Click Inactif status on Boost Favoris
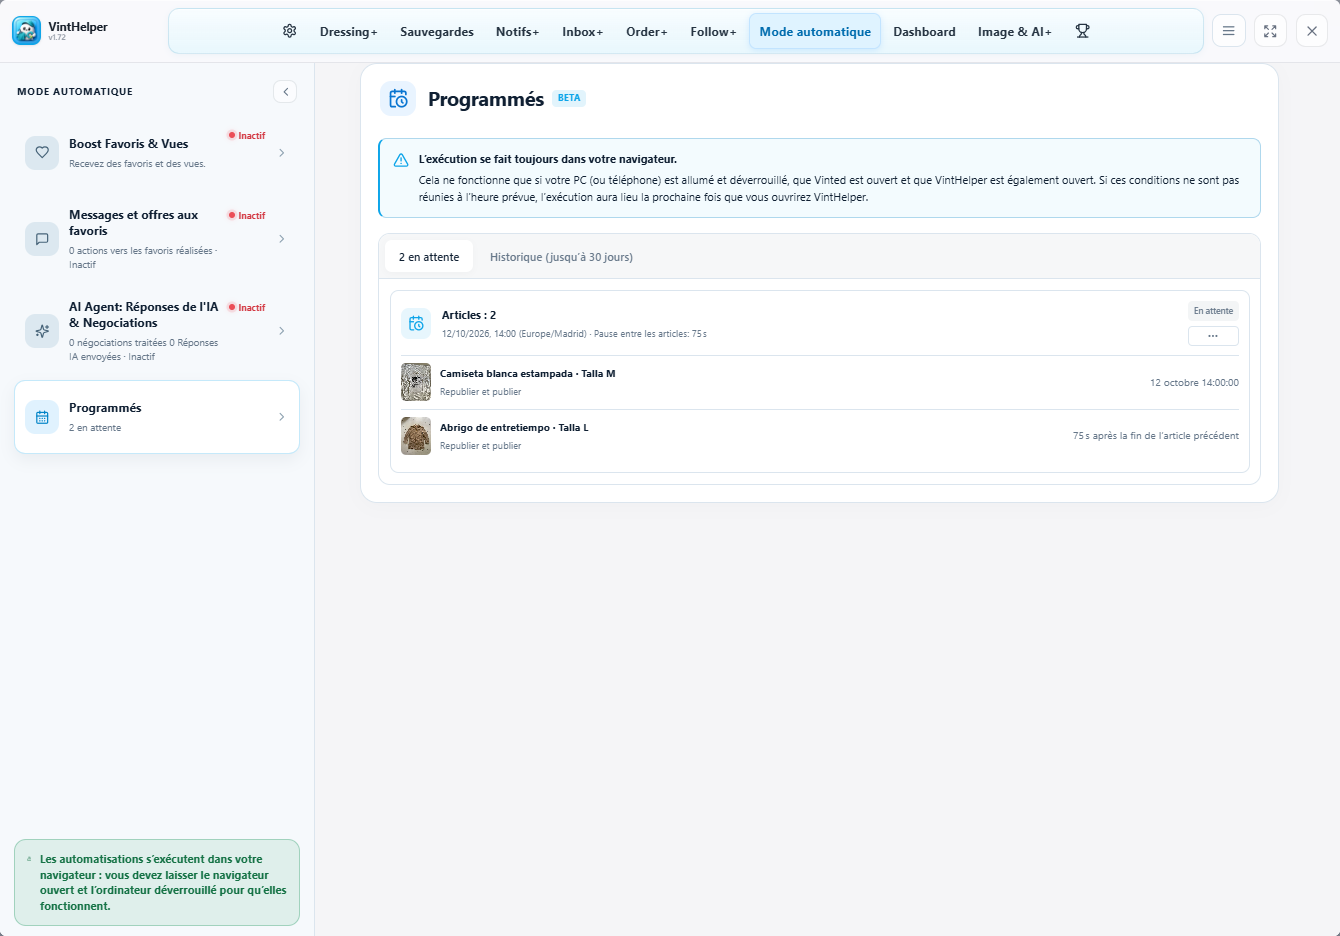Screen dimensions: 1340x936 (x=247, y=136)
